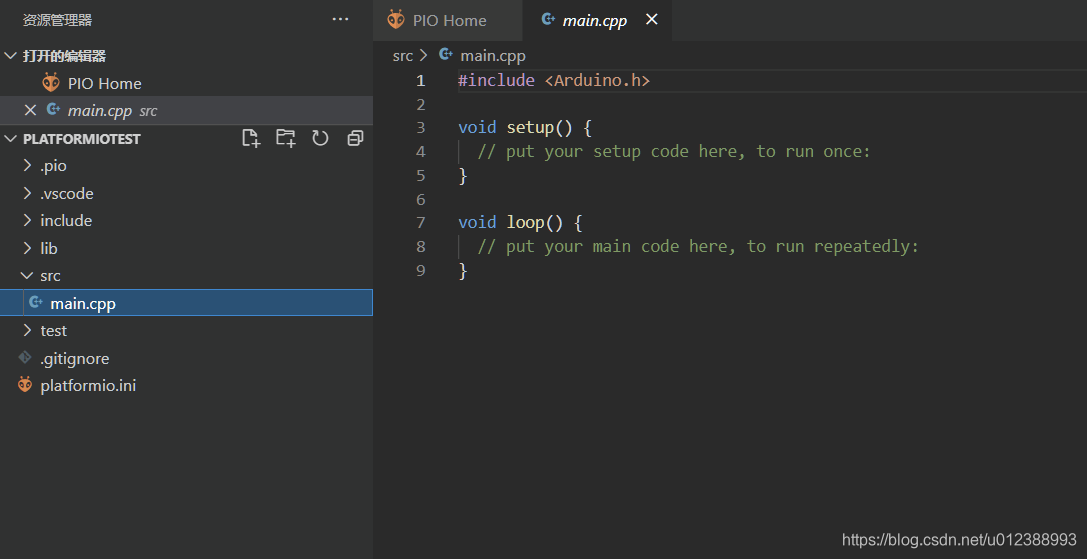Image resolution: width=1087 pixels, height=559 pixels.
Task: Click the closing brace on line 5
Action: coord(462,175)
